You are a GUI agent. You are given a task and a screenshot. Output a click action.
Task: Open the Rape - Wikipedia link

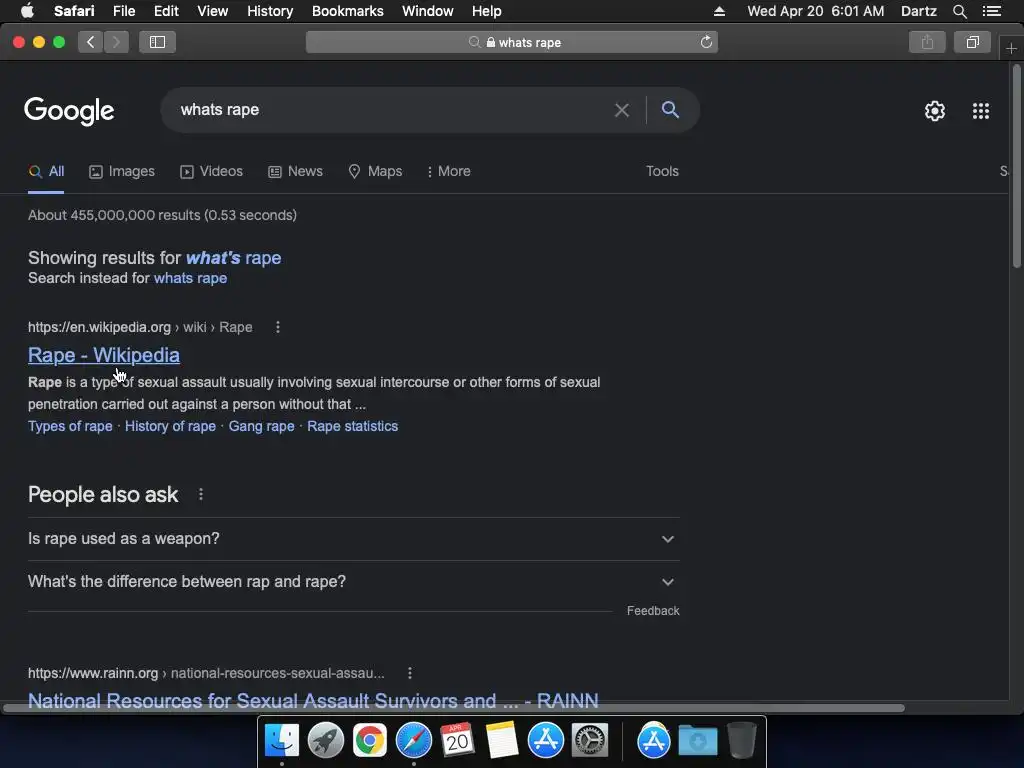104,355
